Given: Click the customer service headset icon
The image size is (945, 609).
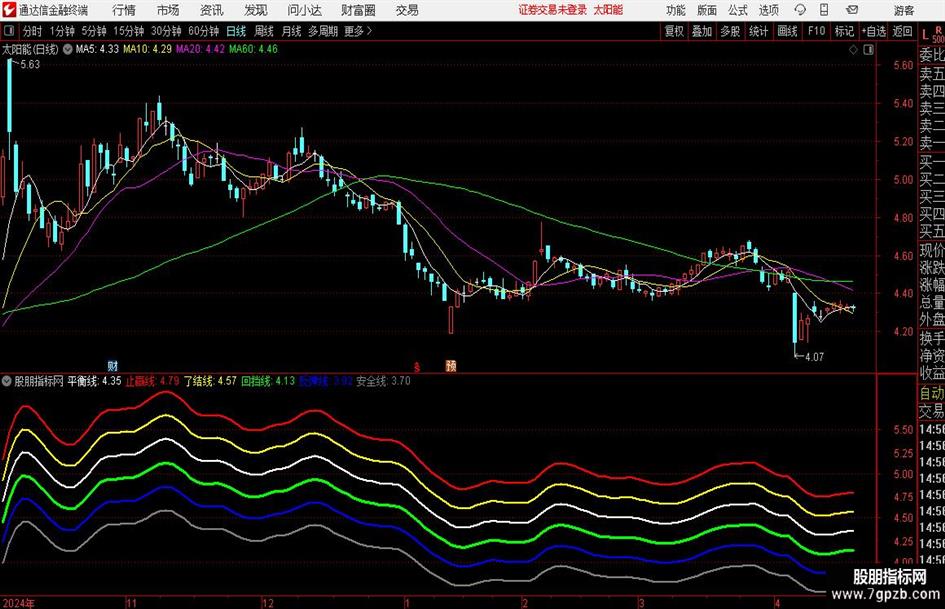Looking at the screenshot, I should [x=800, y=10].
